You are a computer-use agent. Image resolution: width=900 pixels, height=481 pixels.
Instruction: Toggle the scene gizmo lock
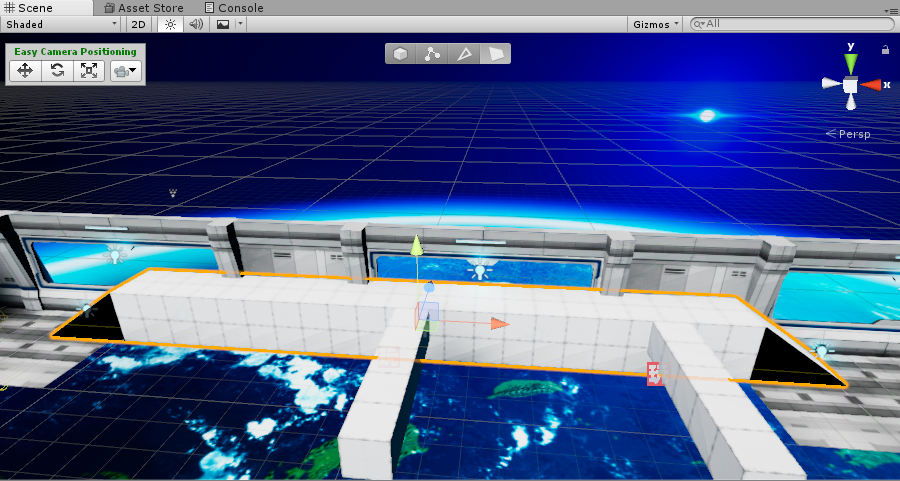pyautogui.click(x=885, y=50)
